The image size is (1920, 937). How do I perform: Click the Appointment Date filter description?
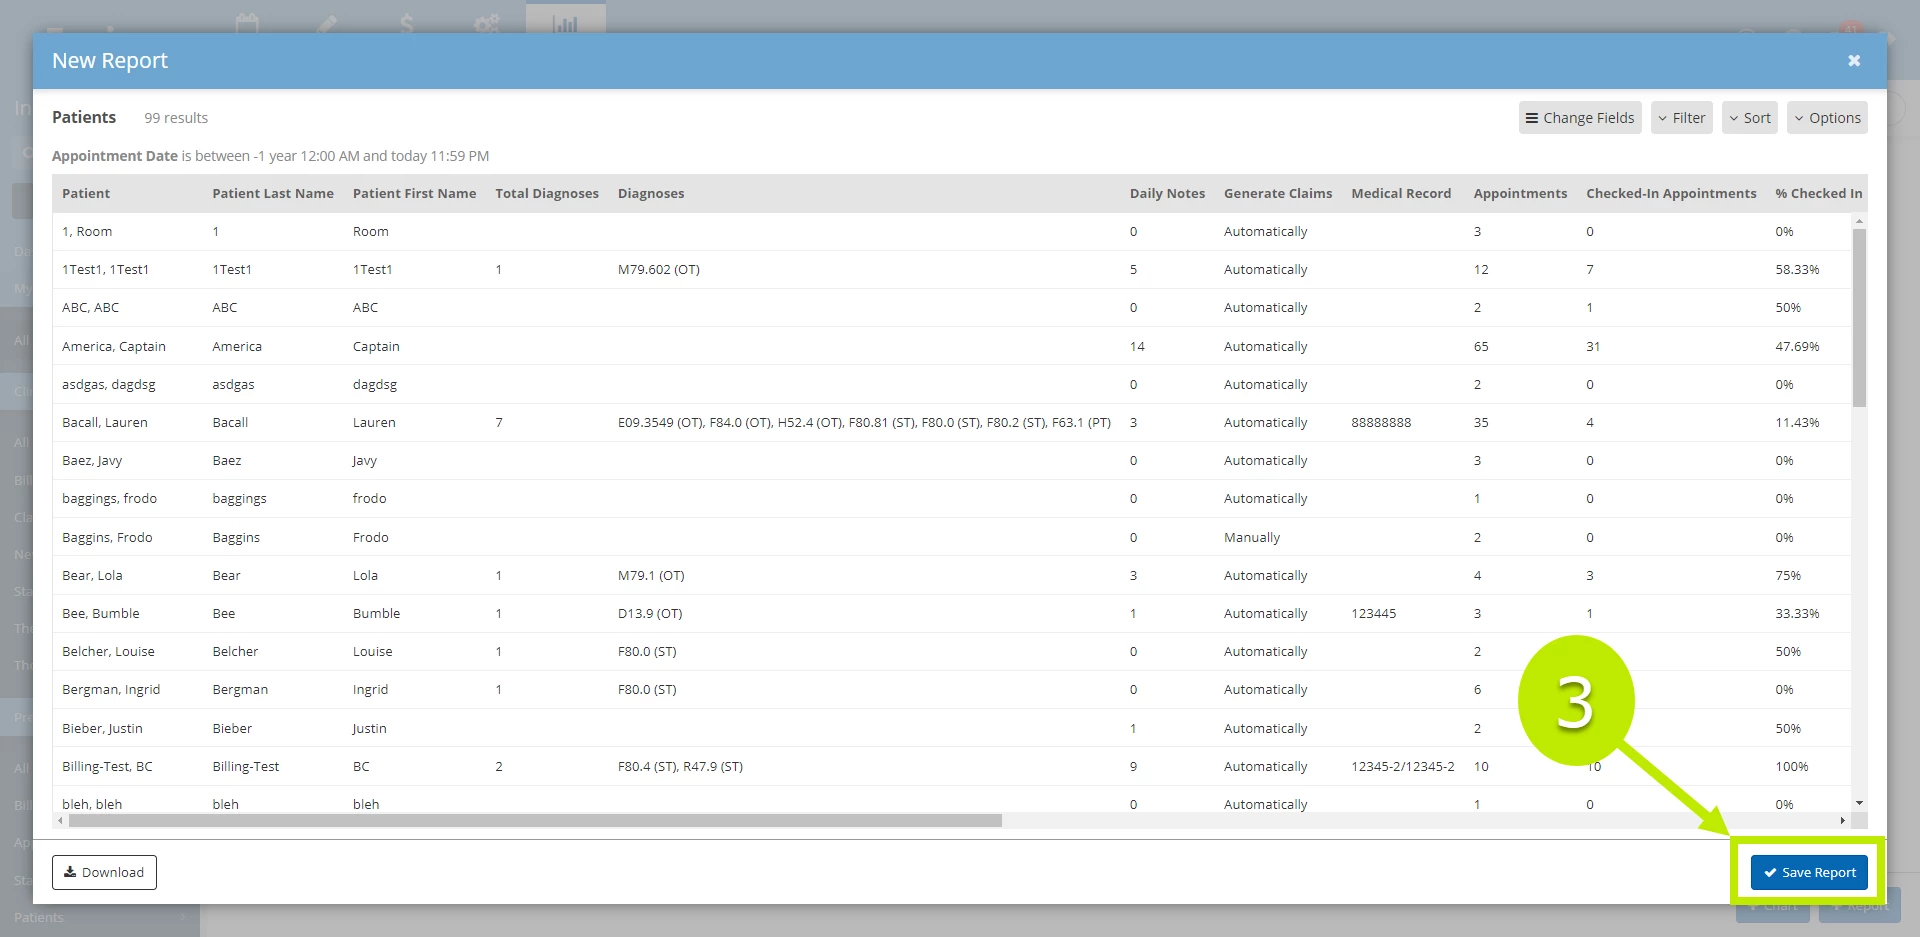(270, 156)
